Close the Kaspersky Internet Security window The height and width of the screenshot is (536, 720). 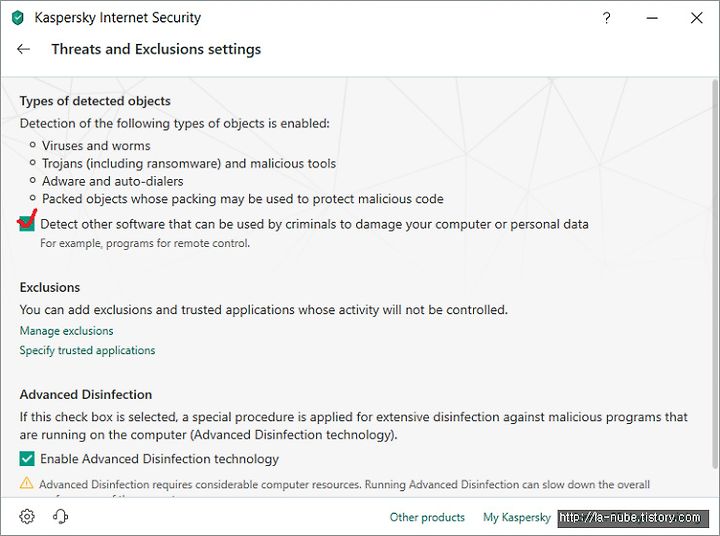[x=697, y=18]
